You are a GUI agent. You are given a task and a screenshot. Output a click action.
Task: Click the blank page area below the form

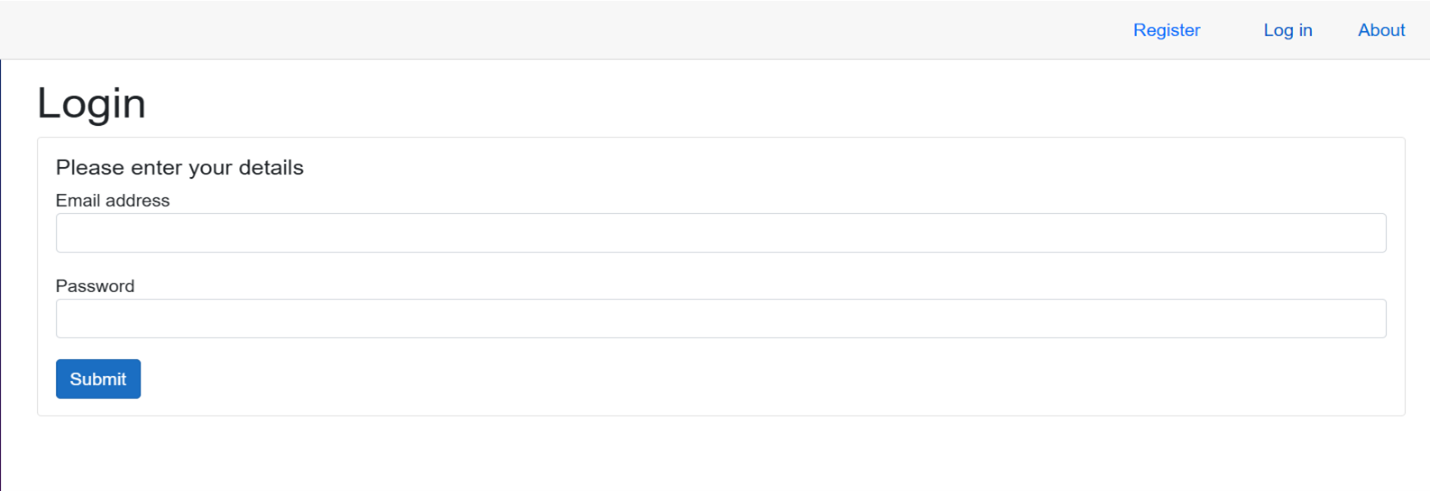pyautogui.click(x=700, y=455)
